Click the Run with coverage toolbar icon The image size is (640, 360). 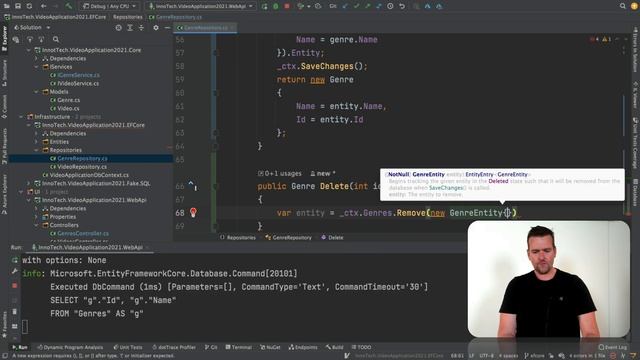click(x=301, y=6)
